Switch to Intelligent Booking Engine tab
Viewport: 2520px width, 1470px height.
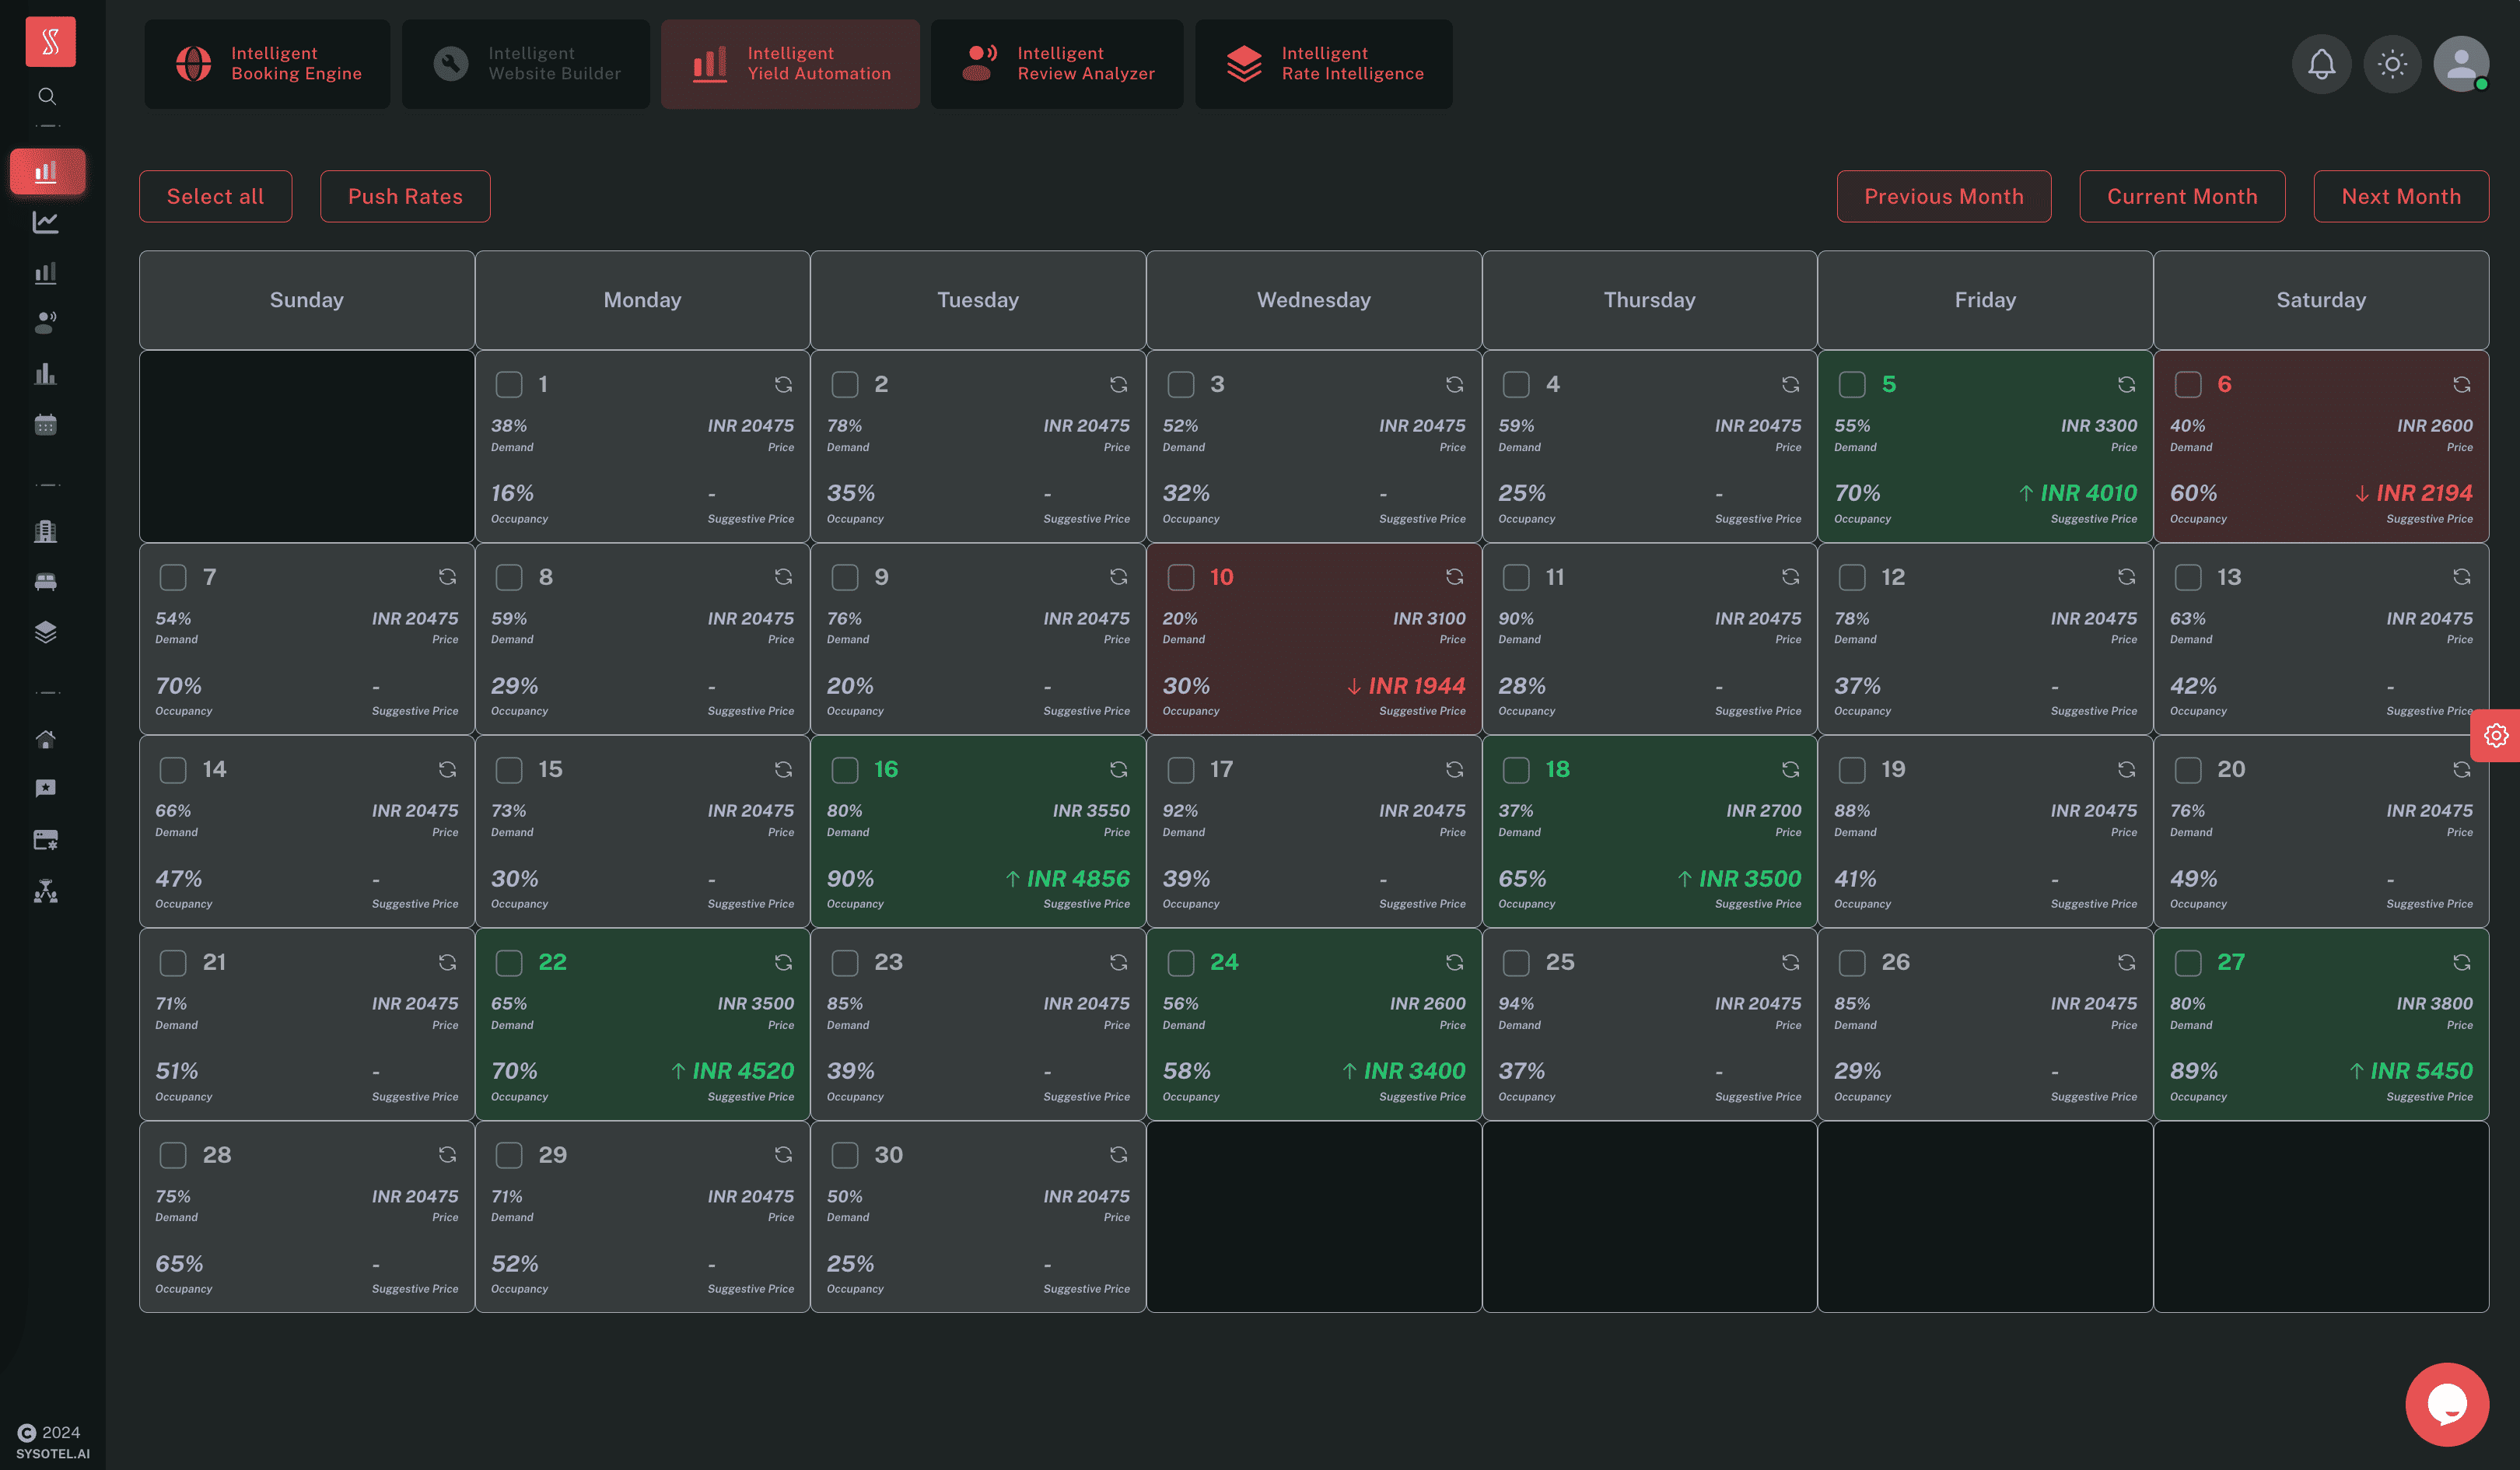click(267, 64)
